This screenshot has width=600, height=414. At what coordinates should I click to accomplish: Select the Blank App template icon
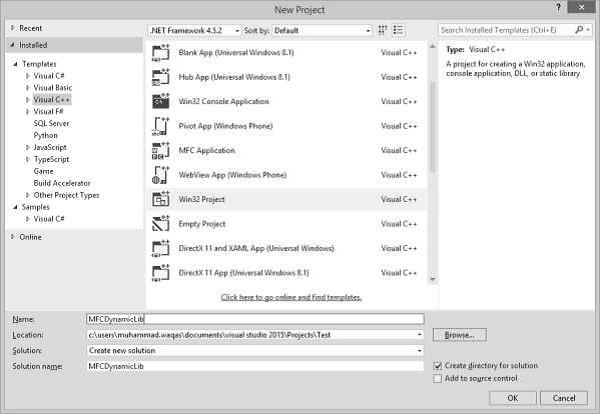(x=161, y=53)
